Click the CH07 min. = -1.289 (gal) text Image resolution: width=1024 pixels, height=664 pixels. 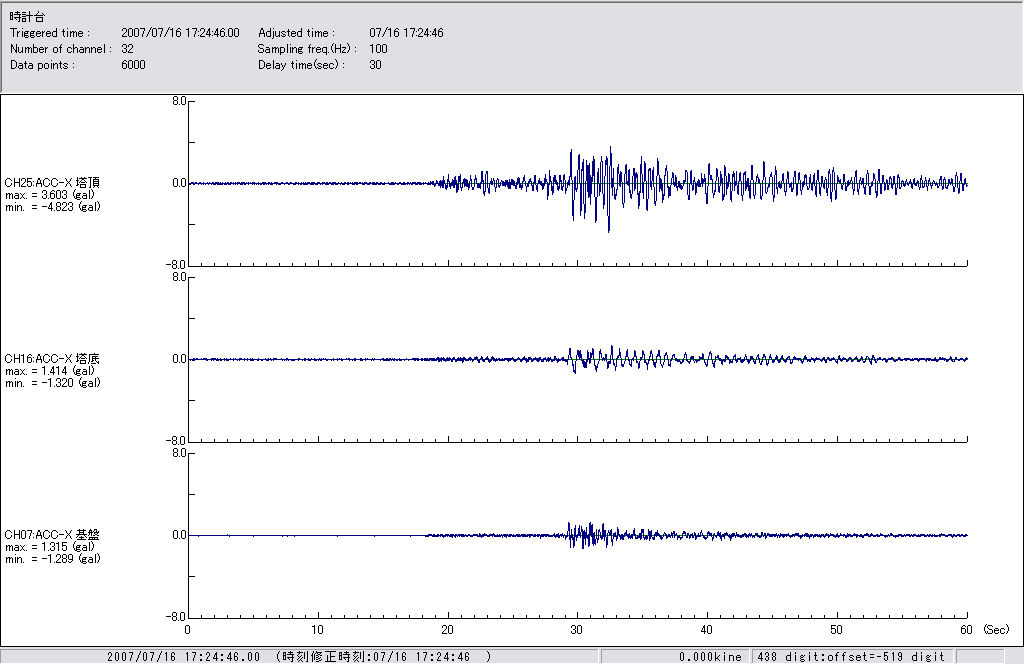(52, 558)
